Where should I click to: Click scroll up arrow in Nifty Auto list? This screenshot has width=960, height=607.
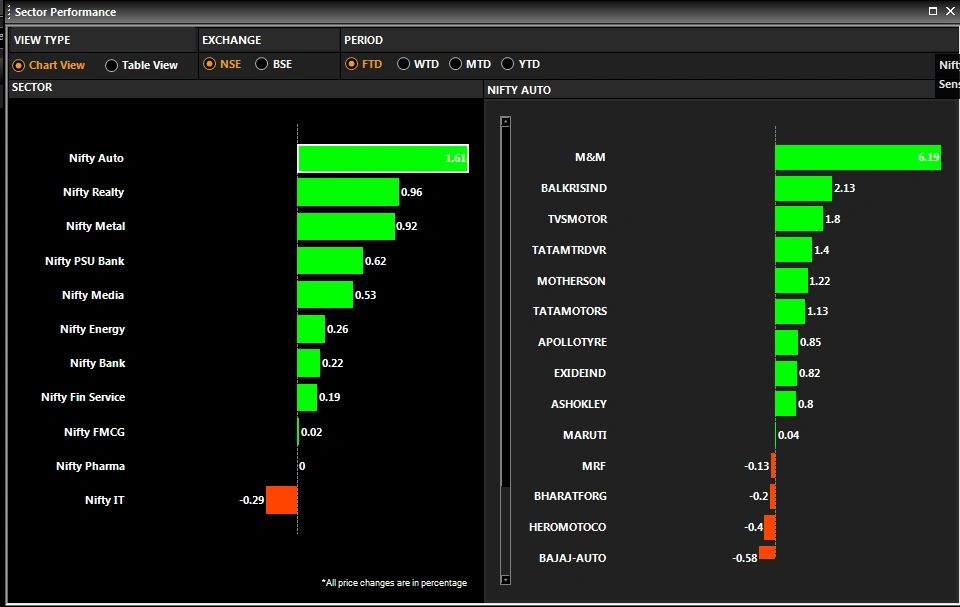[506, 122]
